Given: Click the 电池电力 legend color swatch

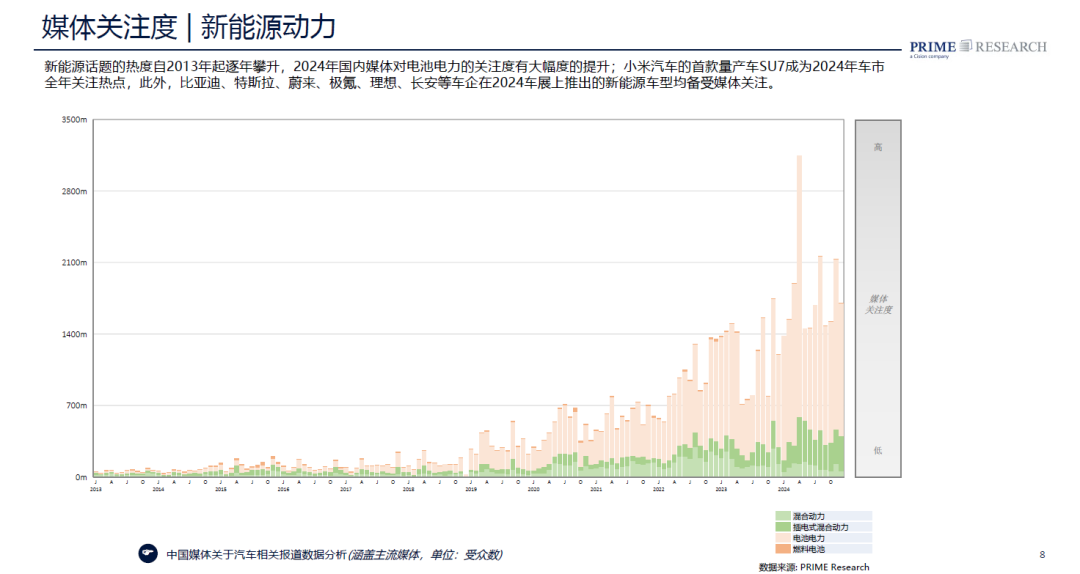Looking at the screenshot, I should click(x=781, y=538).
